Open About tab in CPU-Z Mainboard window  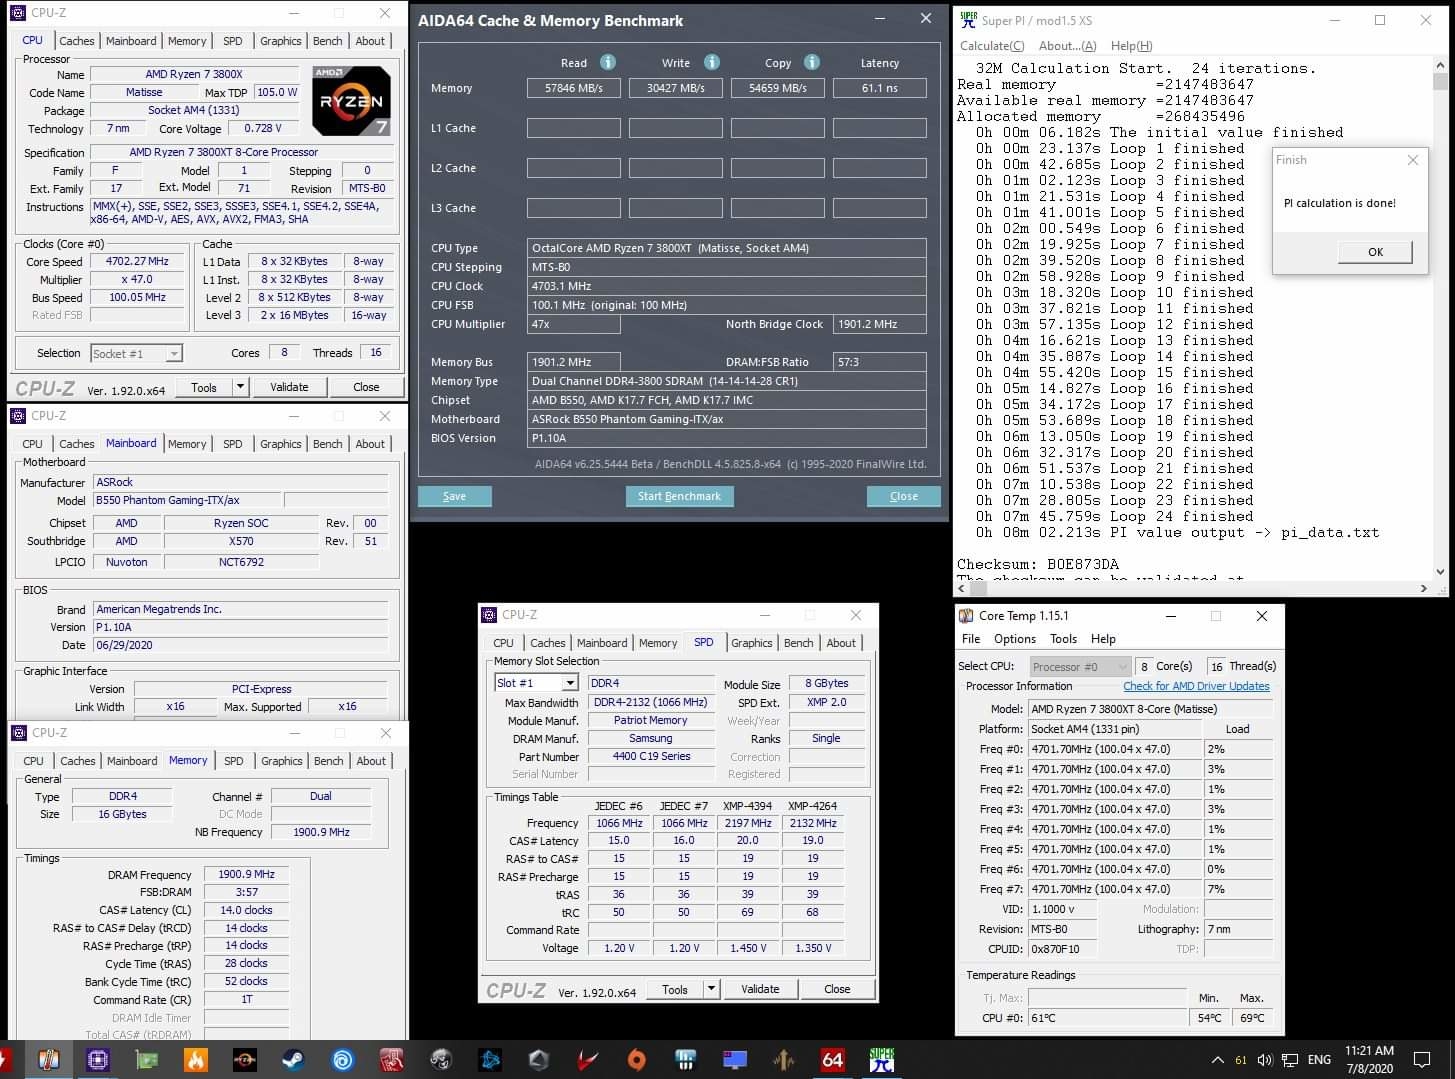pyautogui.click(x=370, y=444)
